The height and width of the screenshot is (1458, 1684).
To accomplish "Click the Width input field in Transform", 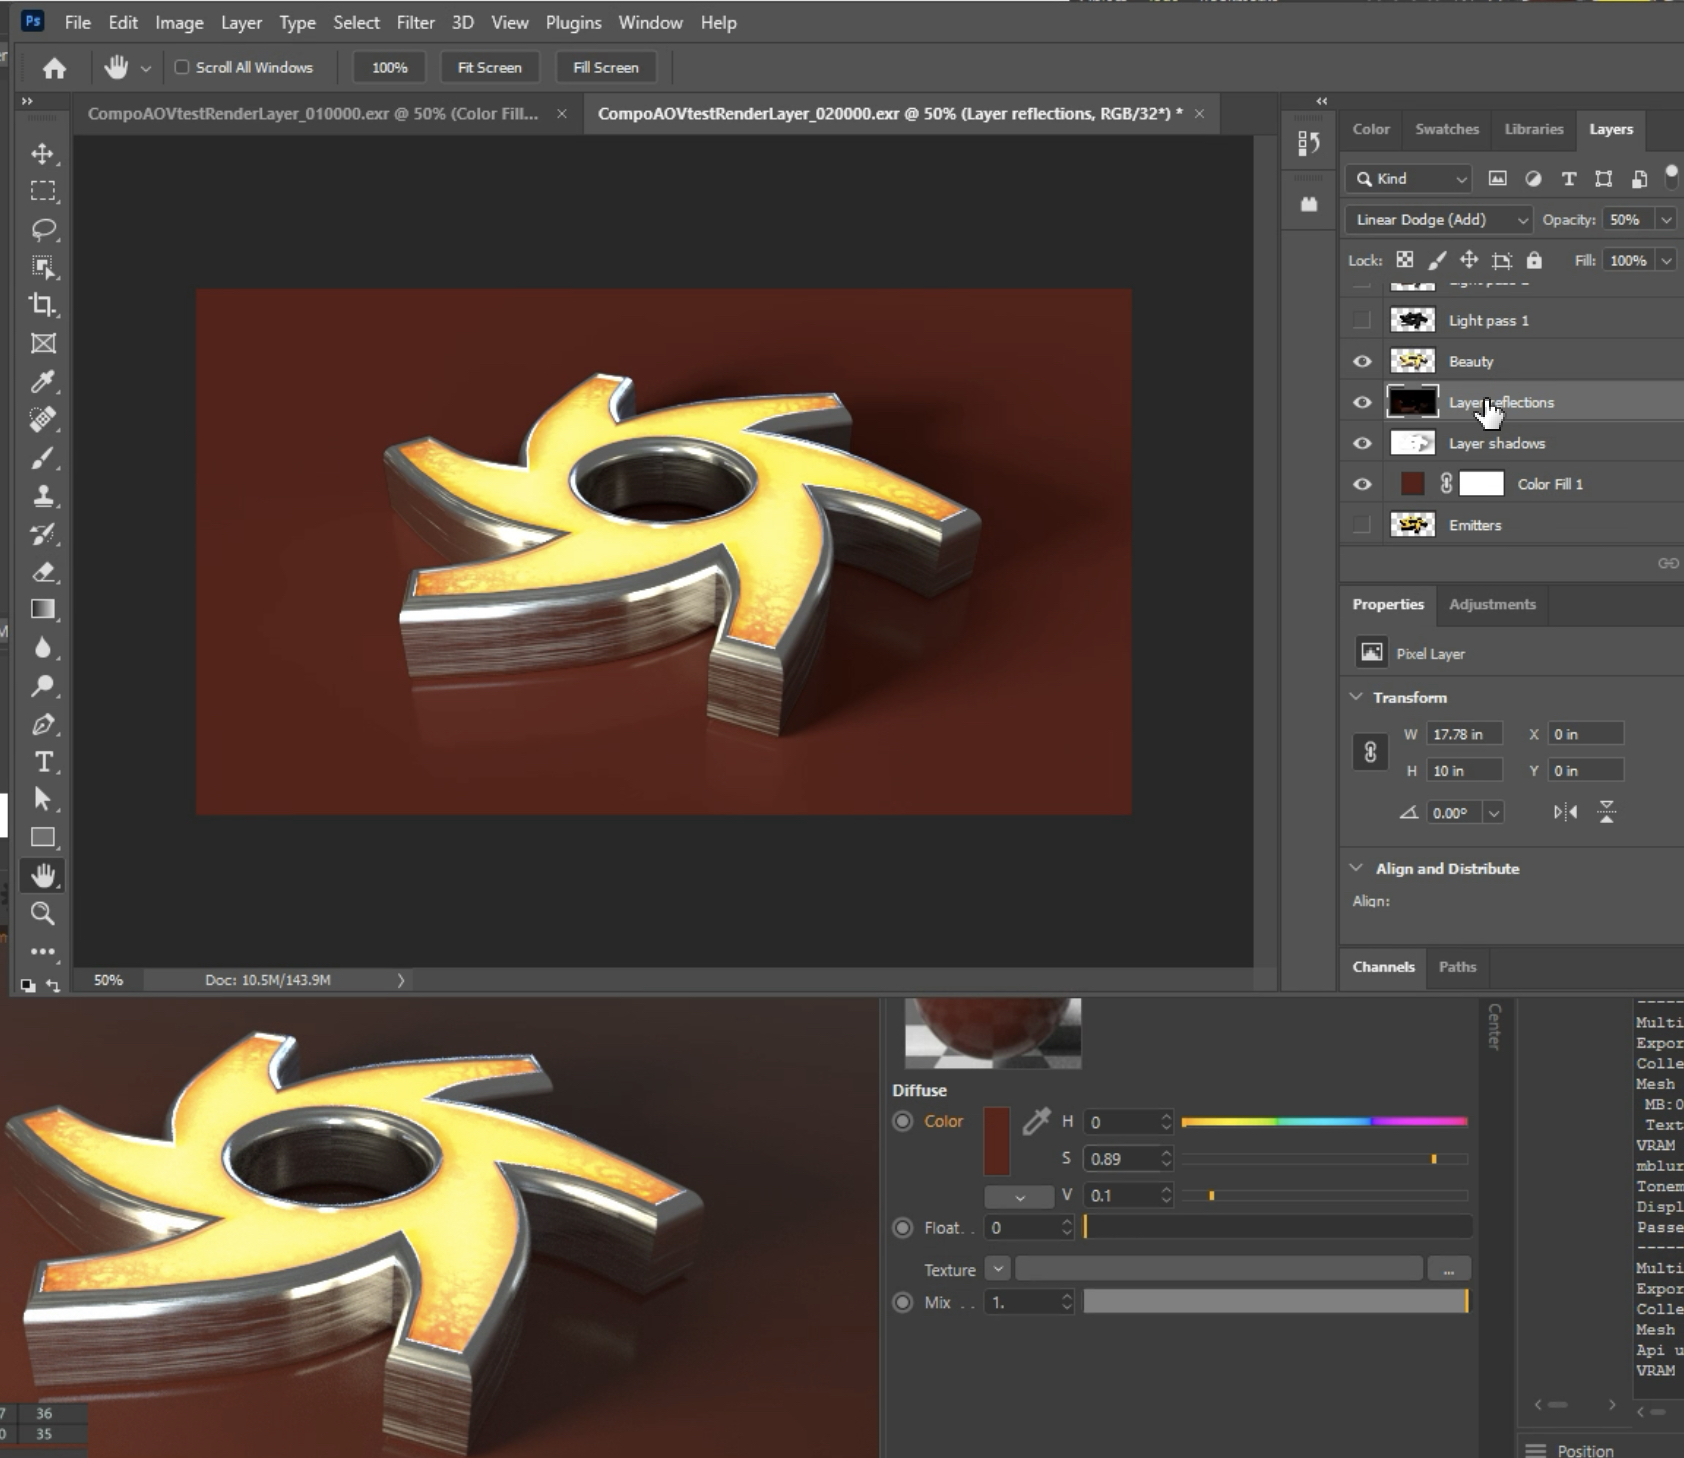I will point(1464,734).
